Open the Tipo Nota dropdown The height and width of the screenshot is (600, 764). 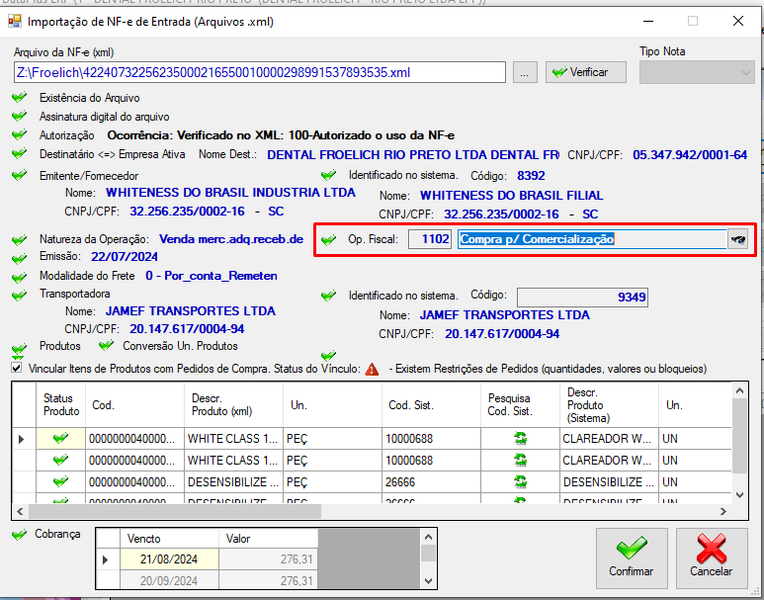click(697, 73)
